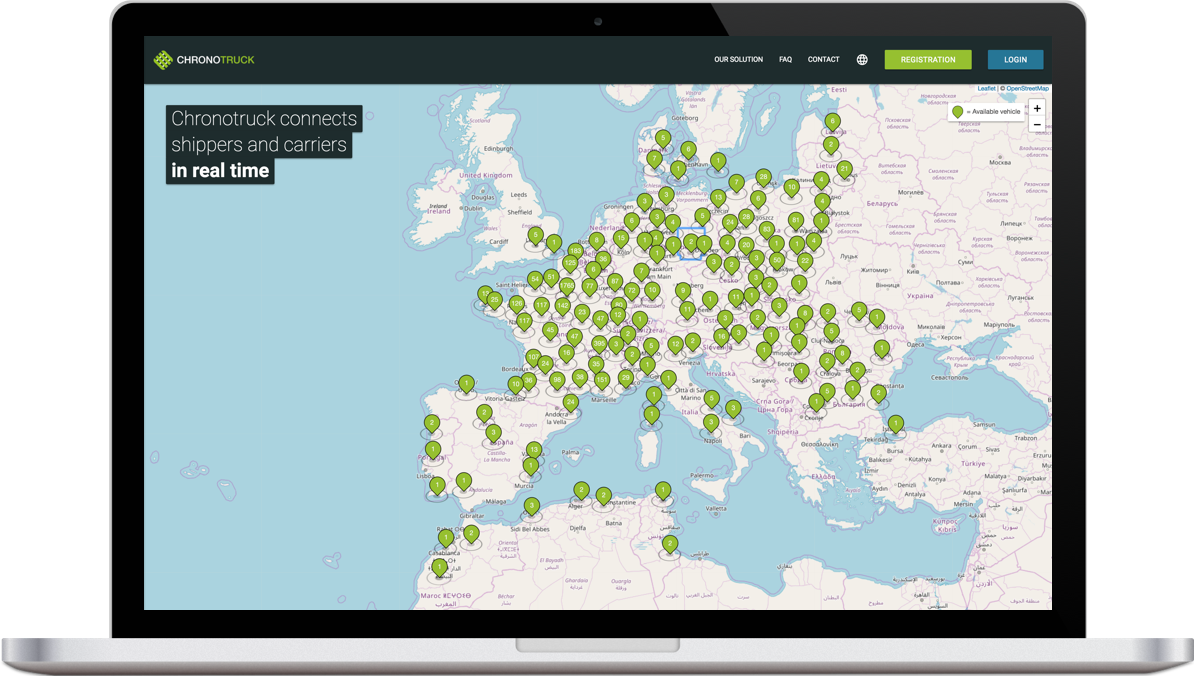Image resolution: width=1194 pixels, height=676 pixels.
Task: Click the 'in real time' headline text
Action: coord(220,171)
